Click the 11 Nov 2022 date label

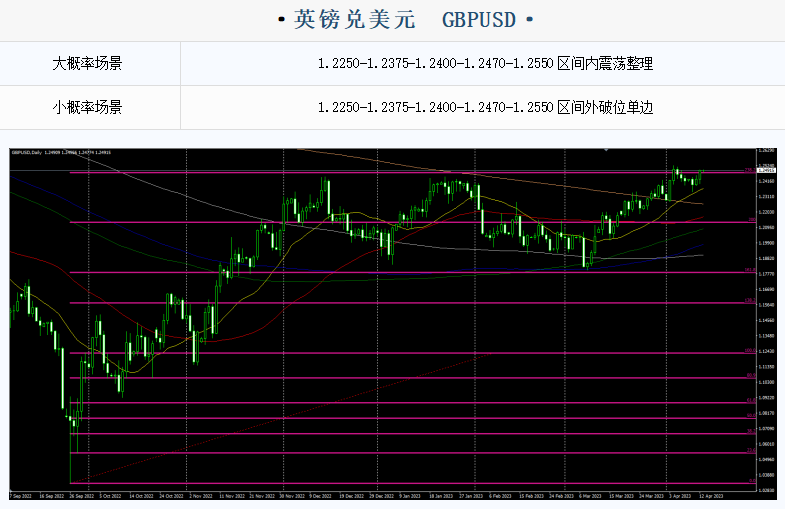click(232, 496)
